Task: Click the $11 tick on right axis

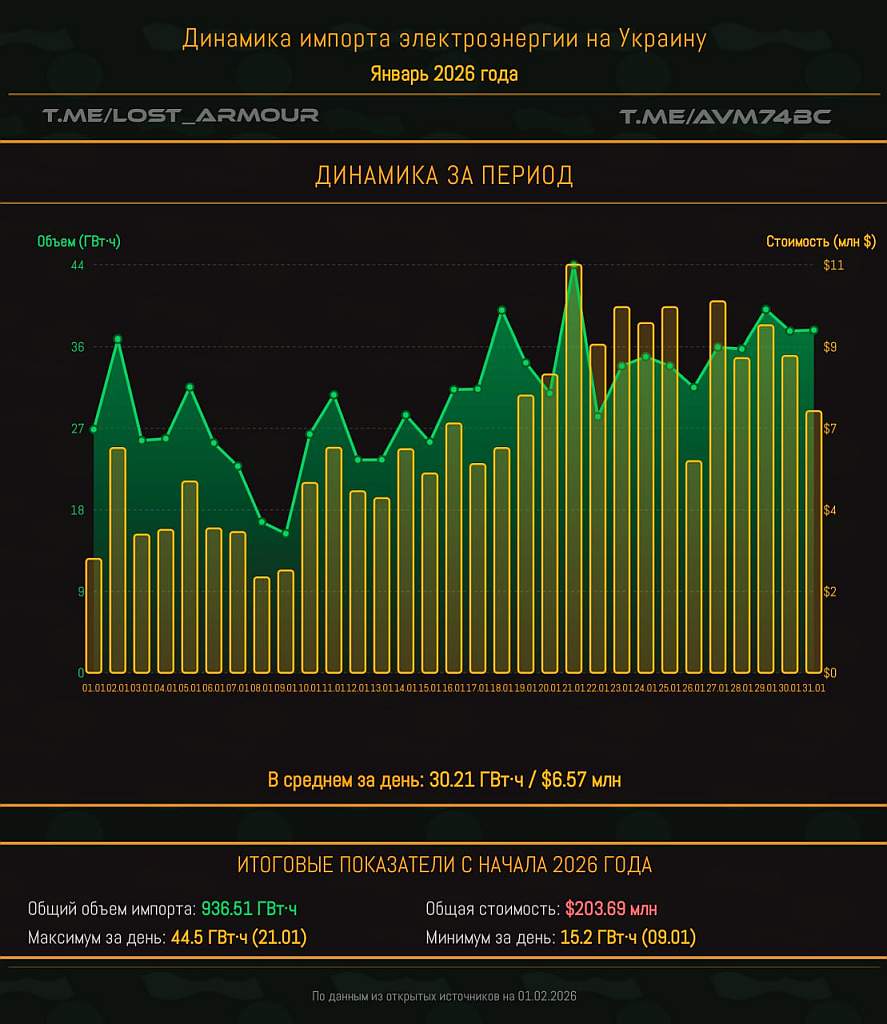Action: (834, 265)
